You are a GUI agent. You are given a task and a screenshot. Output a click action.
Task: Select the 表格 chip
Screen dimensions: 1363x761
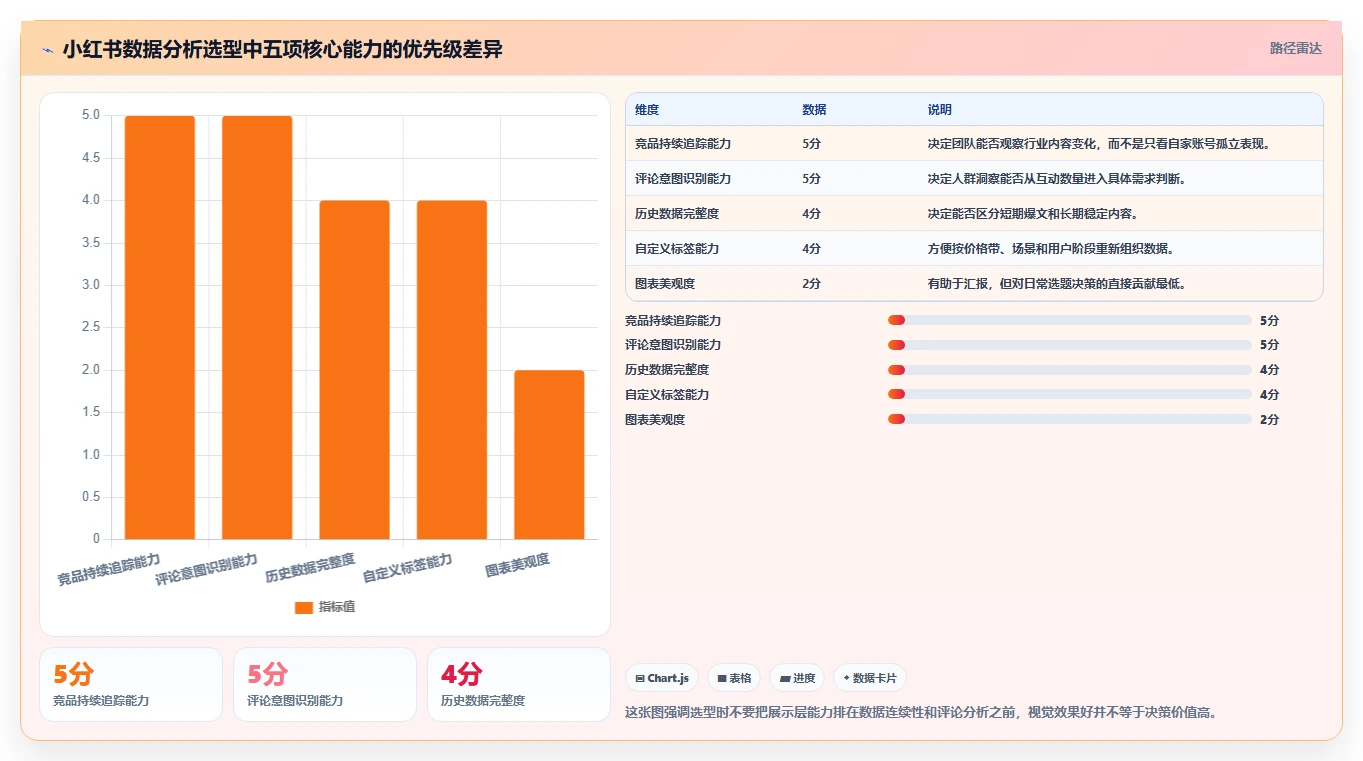click(x=734, y=678)
